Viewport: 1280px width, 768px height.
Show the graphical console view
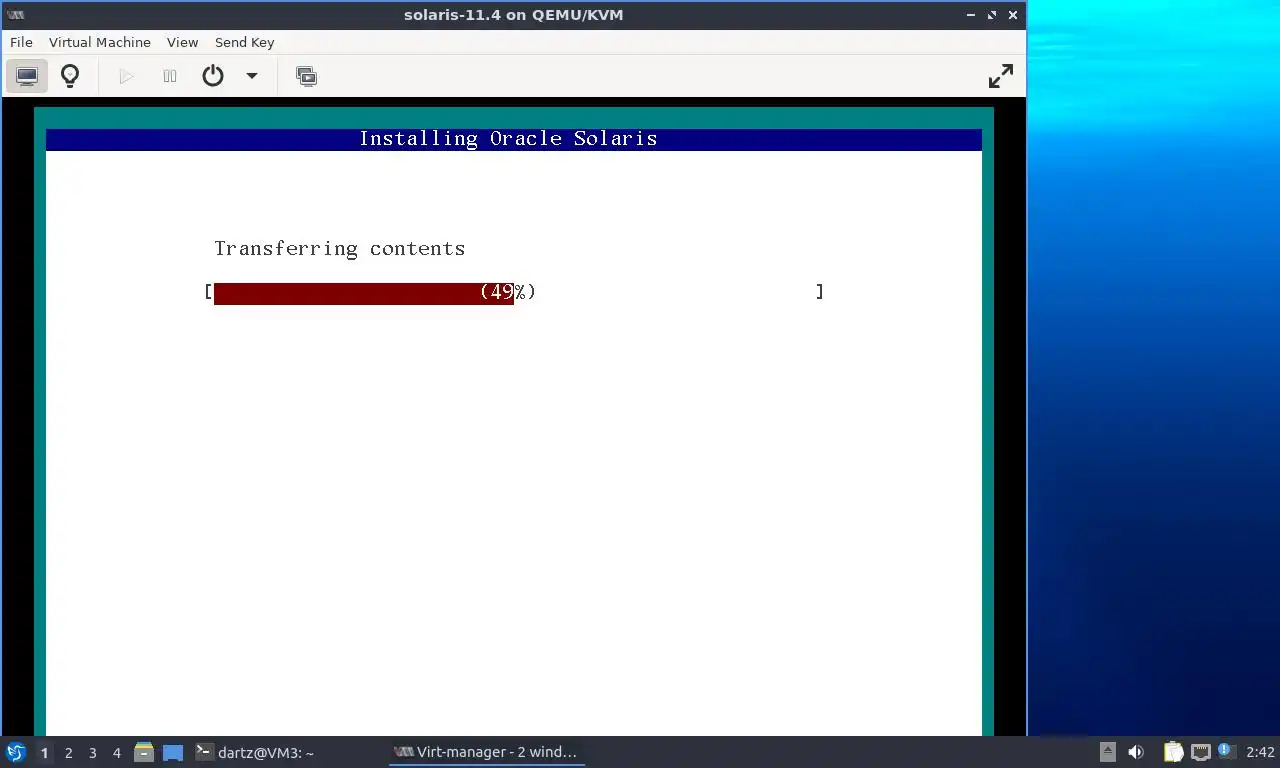tap(27, 76)
